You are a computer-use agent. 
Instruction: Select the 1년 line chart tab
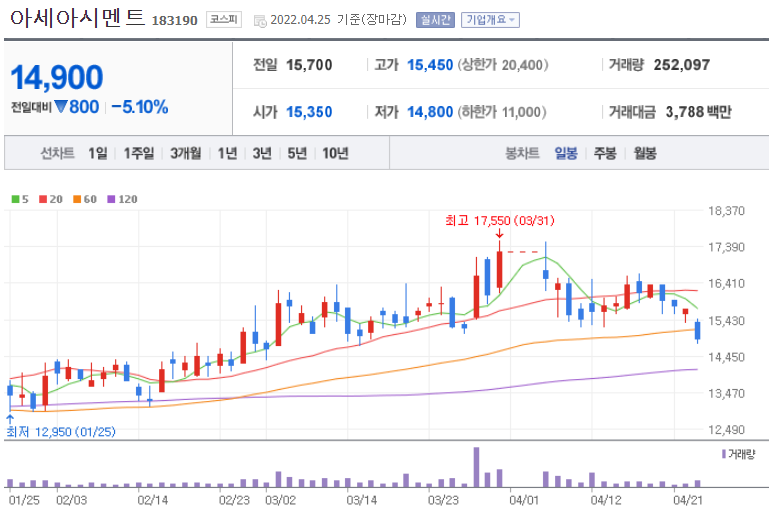tap(227, 154)
